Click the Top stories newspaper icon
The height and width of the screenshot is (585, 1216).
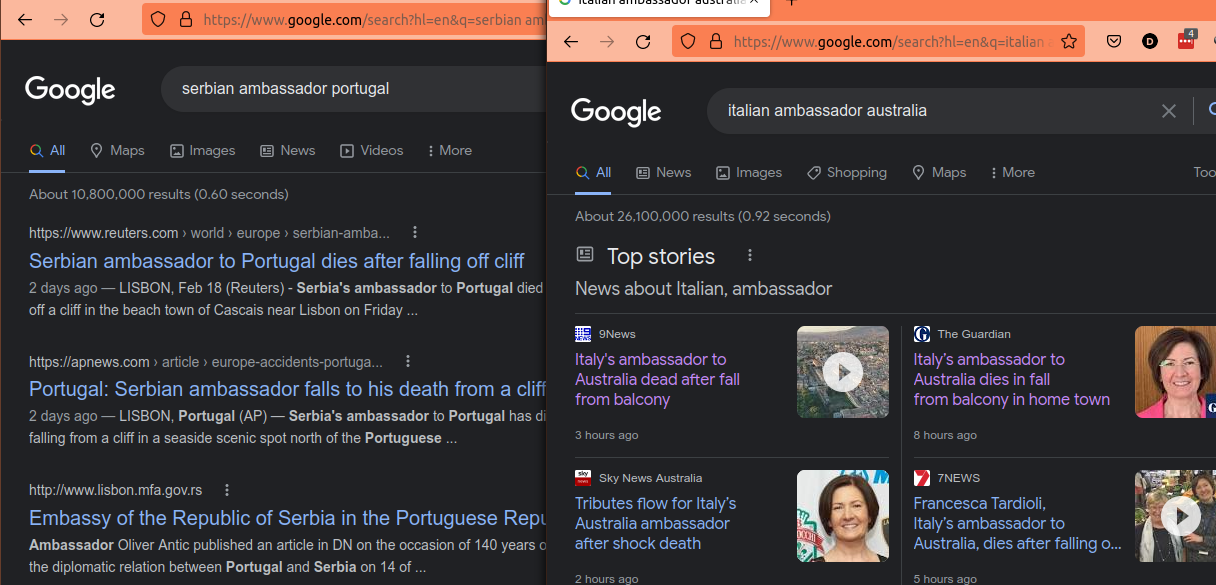click(585, 255)
